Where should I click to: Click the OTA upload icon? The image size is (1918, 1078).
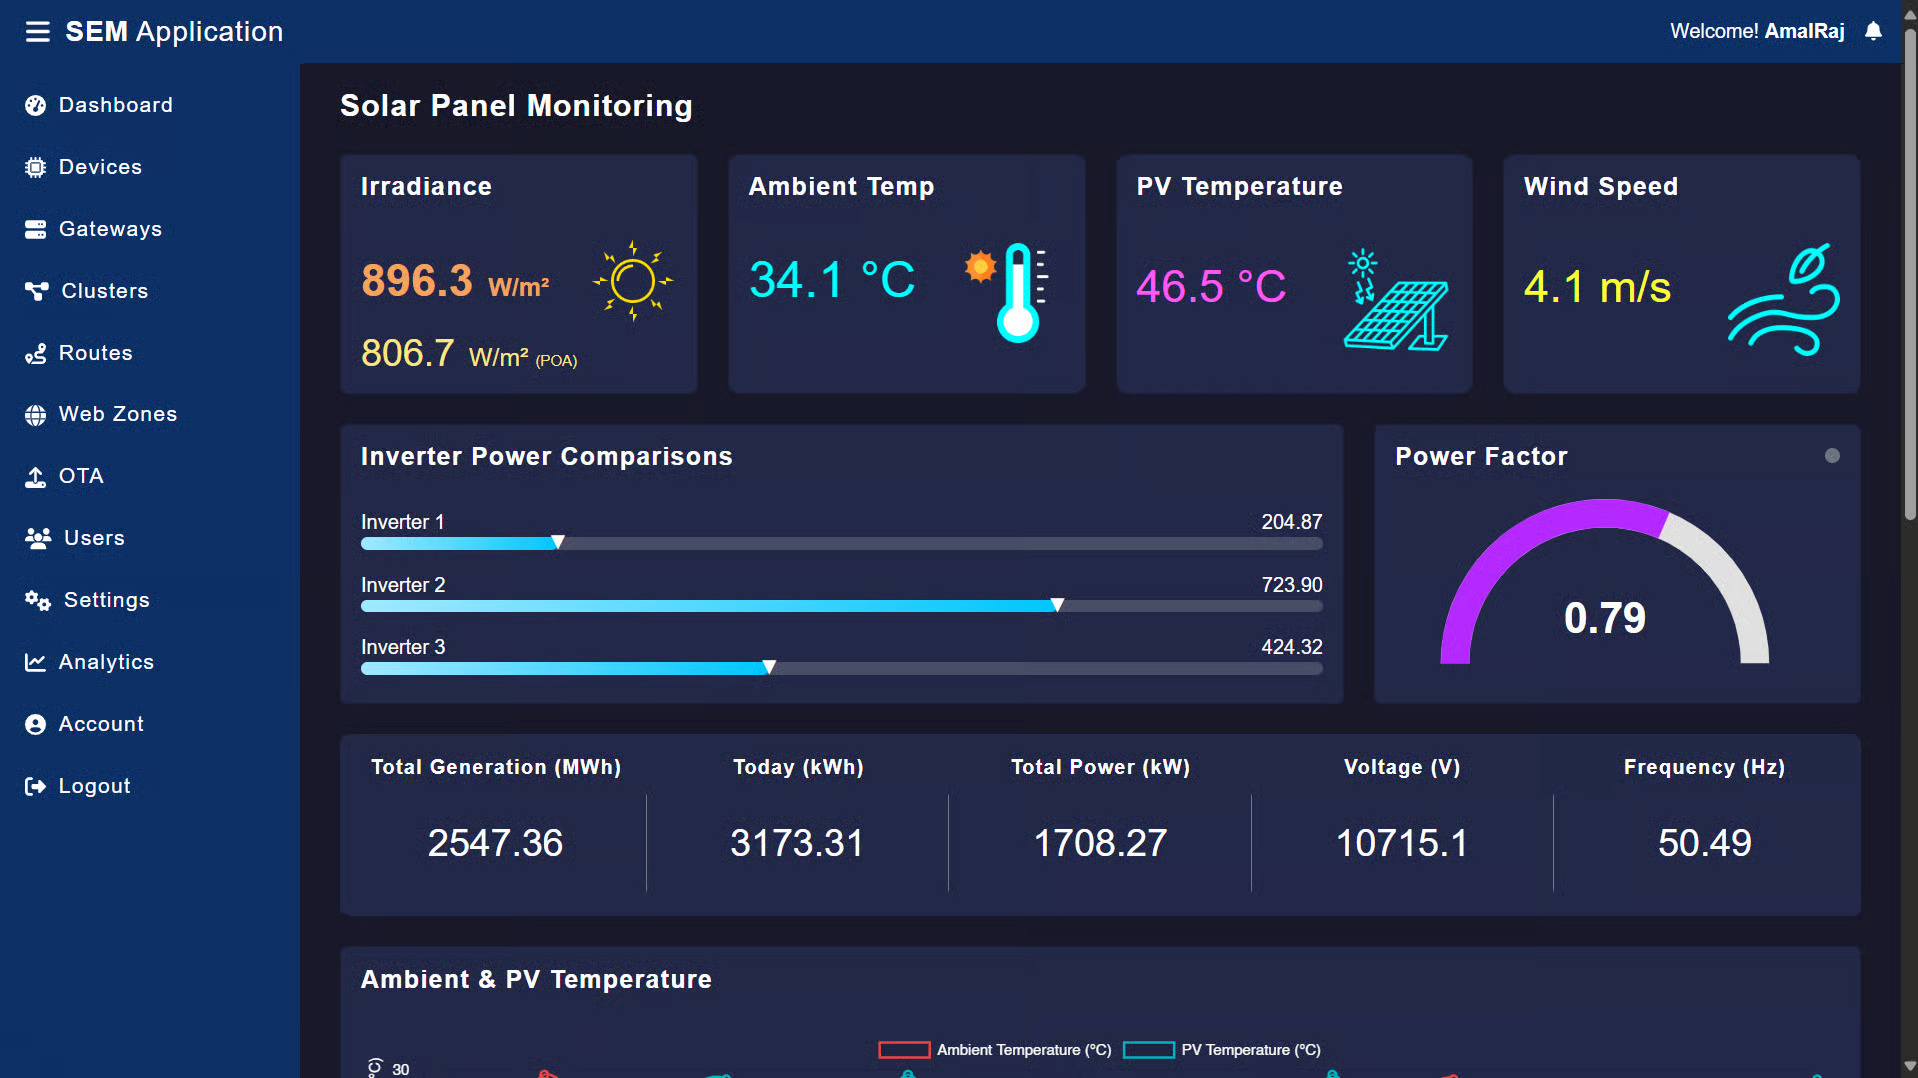point(35,477)
